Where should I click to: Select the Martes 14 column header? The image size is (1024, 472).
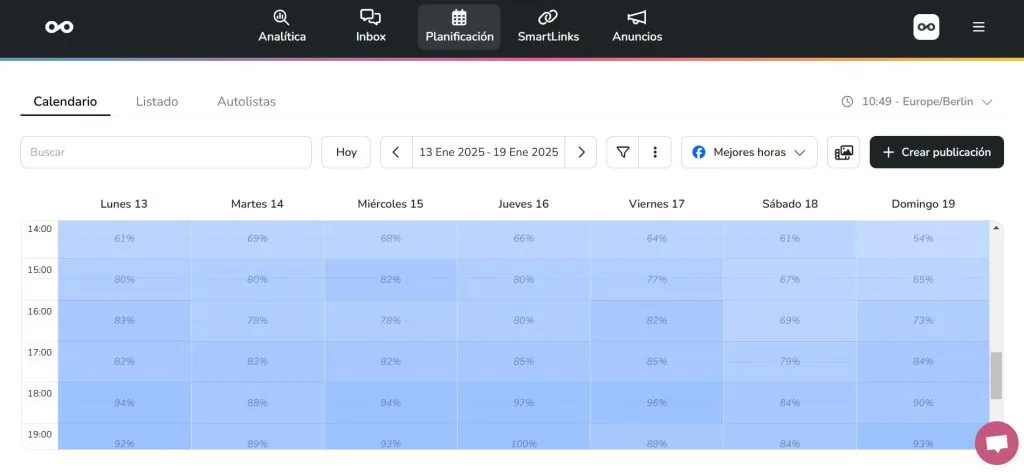pyautogui.click(x=257, y=204)
